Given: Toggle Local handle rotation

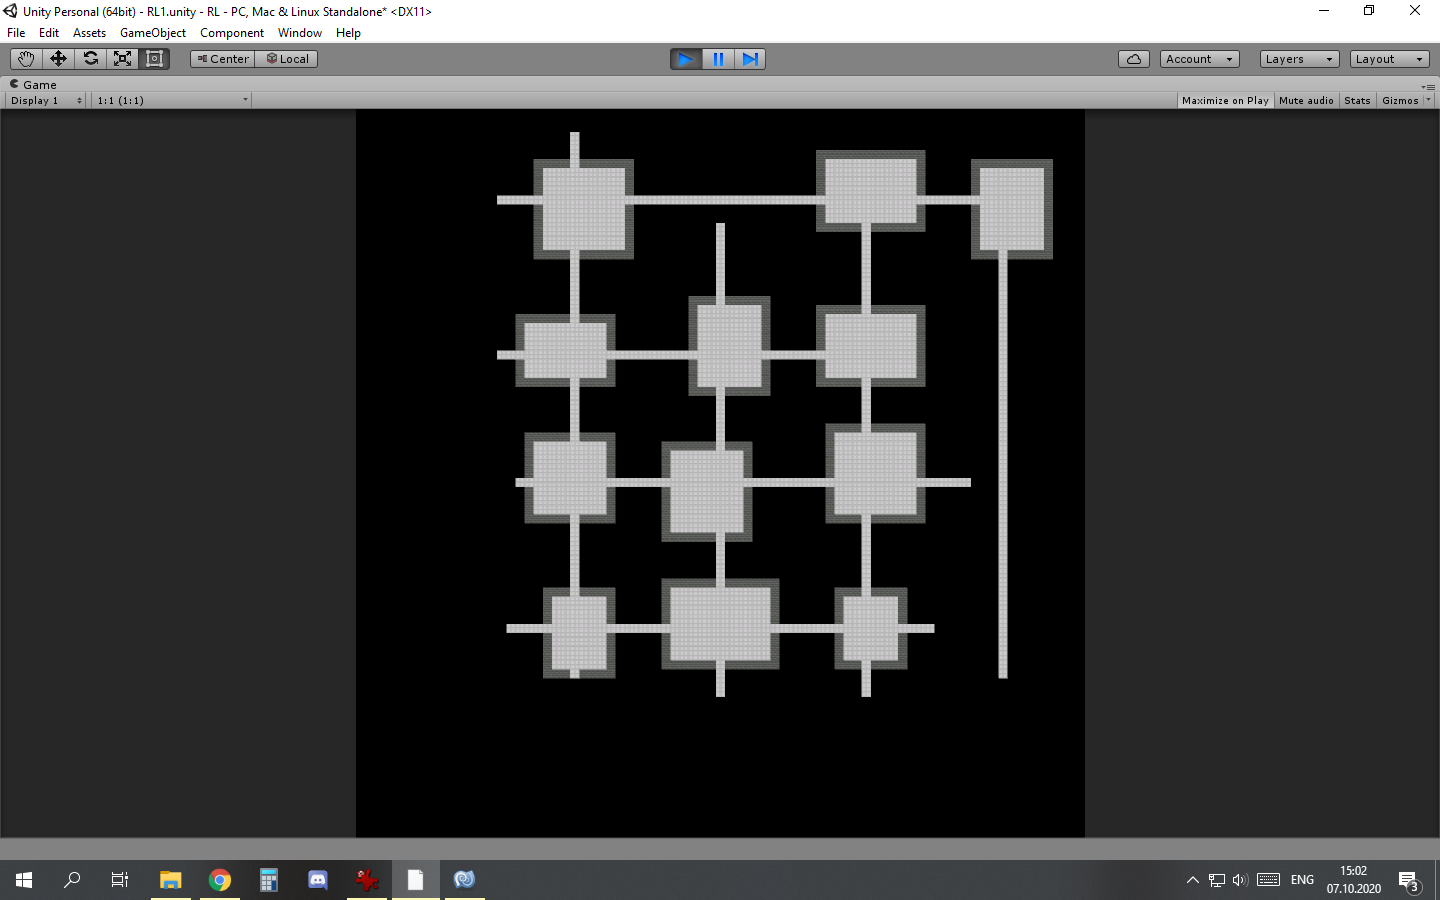Looking at the screenshot, I should (x=287, y=59).
